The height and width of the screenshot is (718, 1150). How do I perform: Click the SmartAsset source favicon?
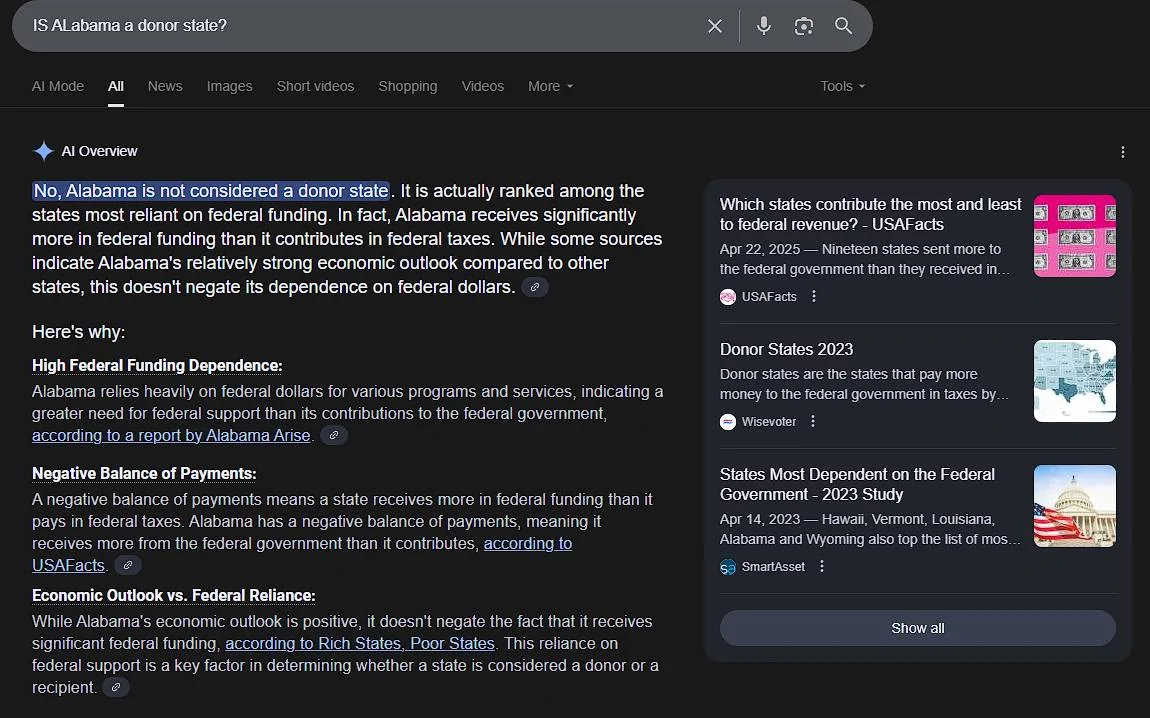click(x=728, y=567)
